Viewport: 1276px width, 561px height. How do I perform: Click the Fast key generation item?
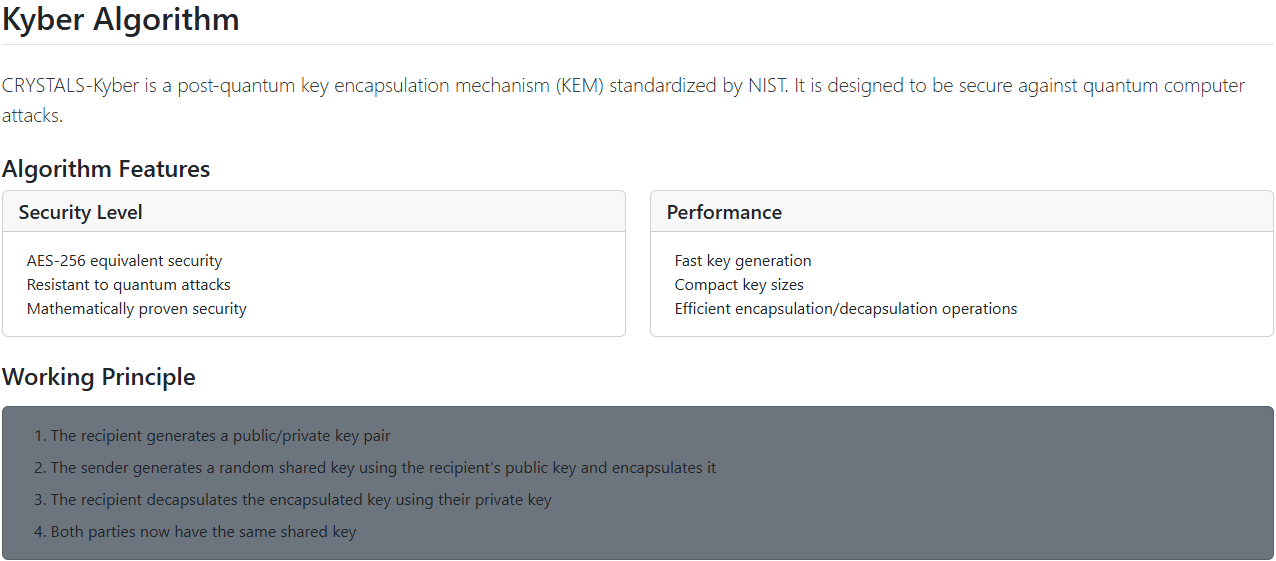[743, 261]
